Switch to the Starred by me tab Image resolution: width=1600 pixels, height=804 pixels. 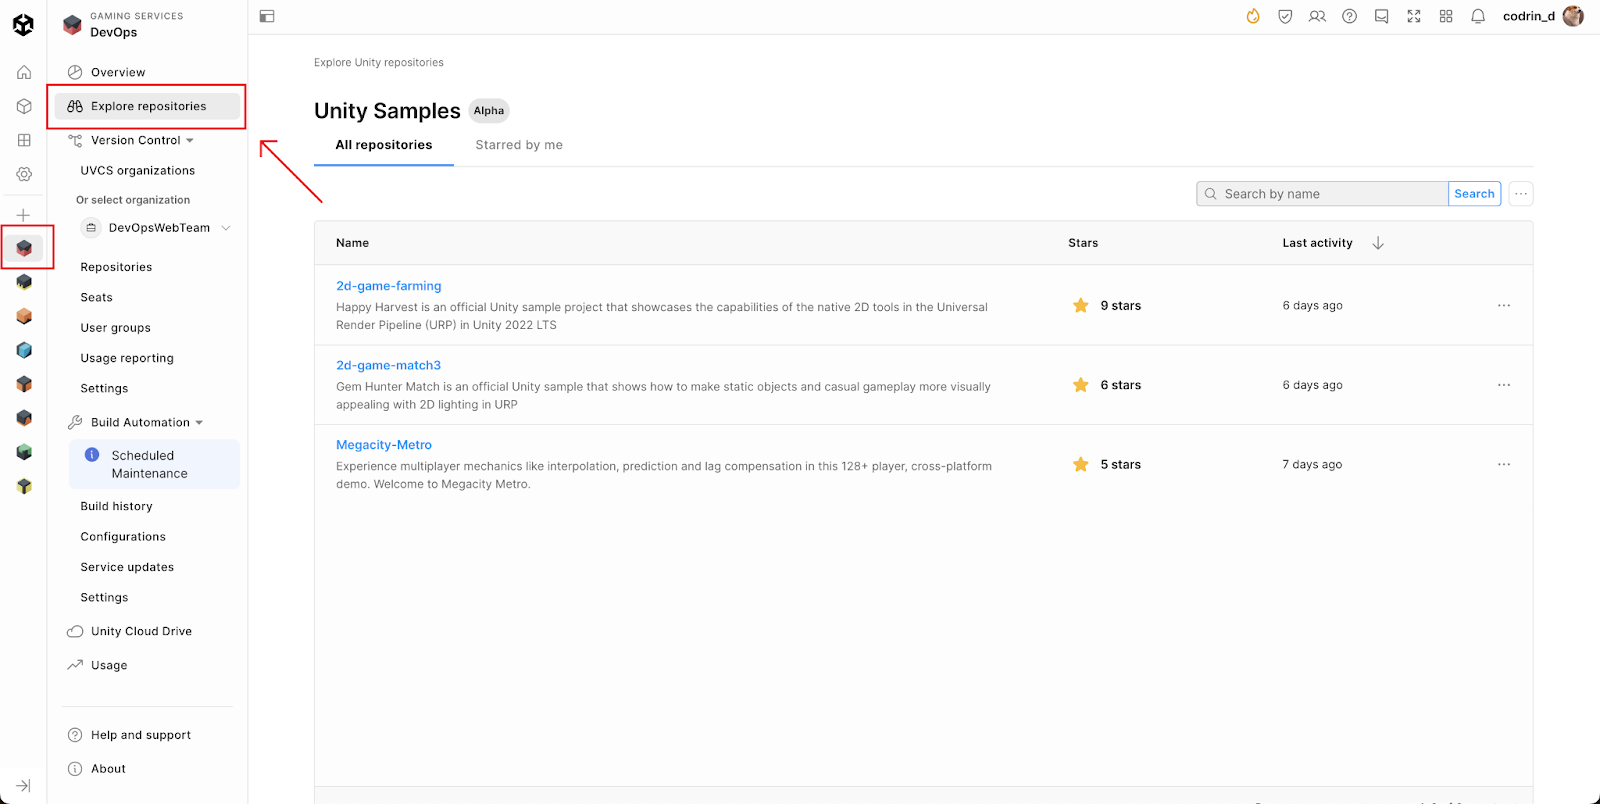click(519, 145)
